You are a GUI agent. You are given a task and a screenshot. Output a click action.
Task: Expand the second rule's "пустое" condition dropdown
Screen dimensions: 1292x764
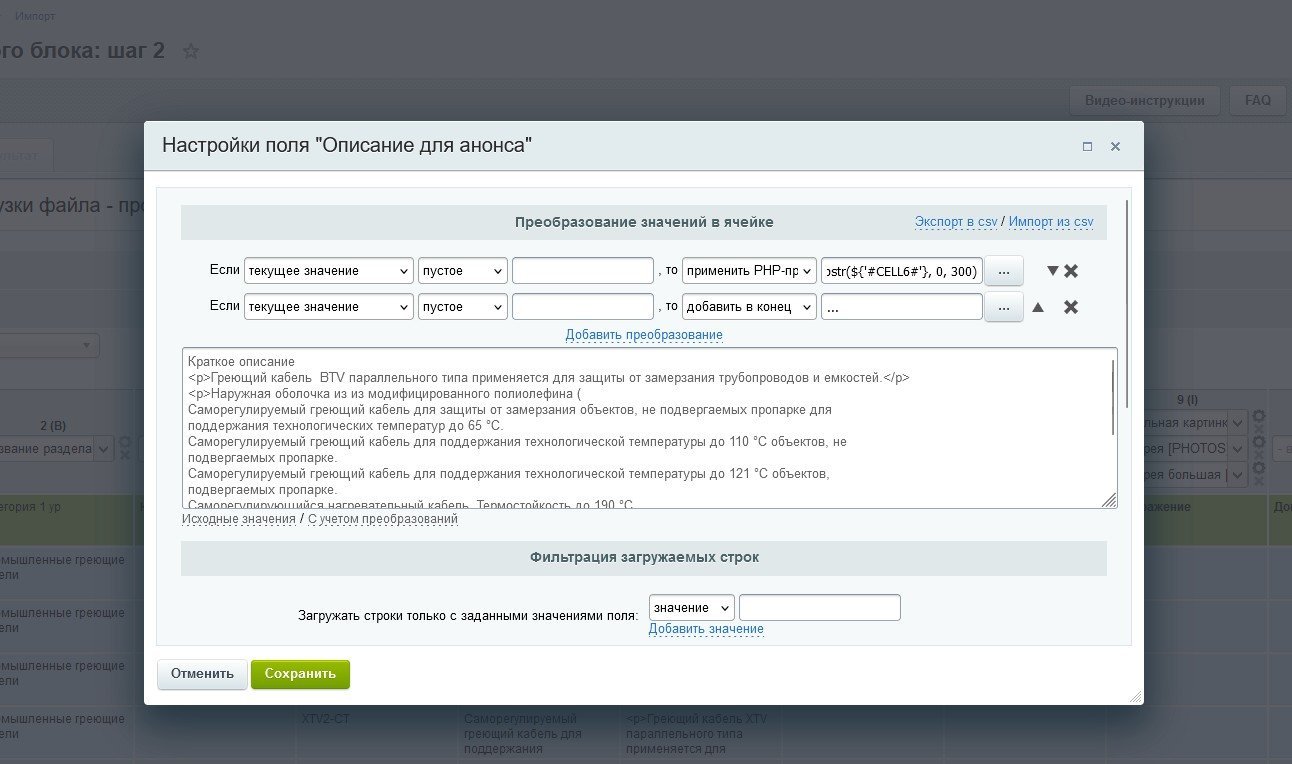(462, 307)
